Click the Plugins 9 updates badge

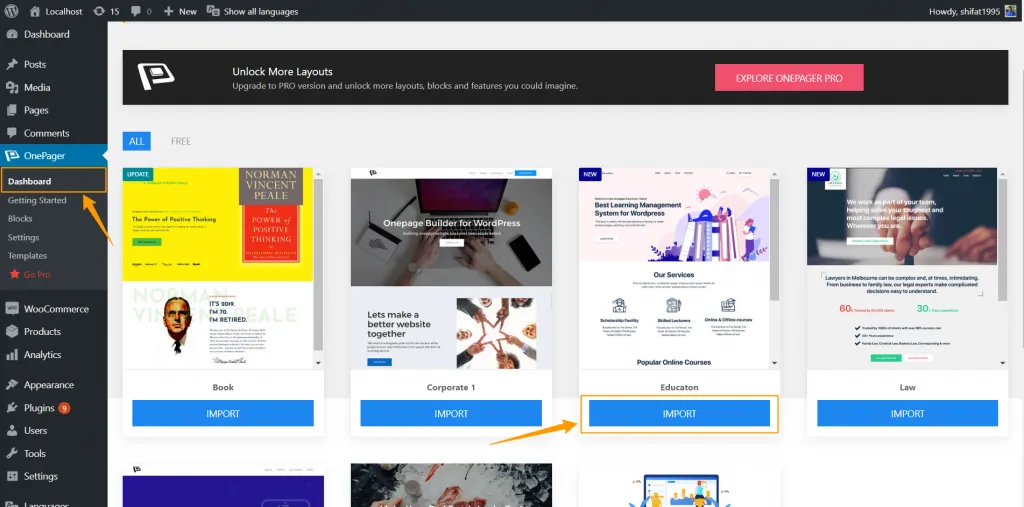click(64, 408)
